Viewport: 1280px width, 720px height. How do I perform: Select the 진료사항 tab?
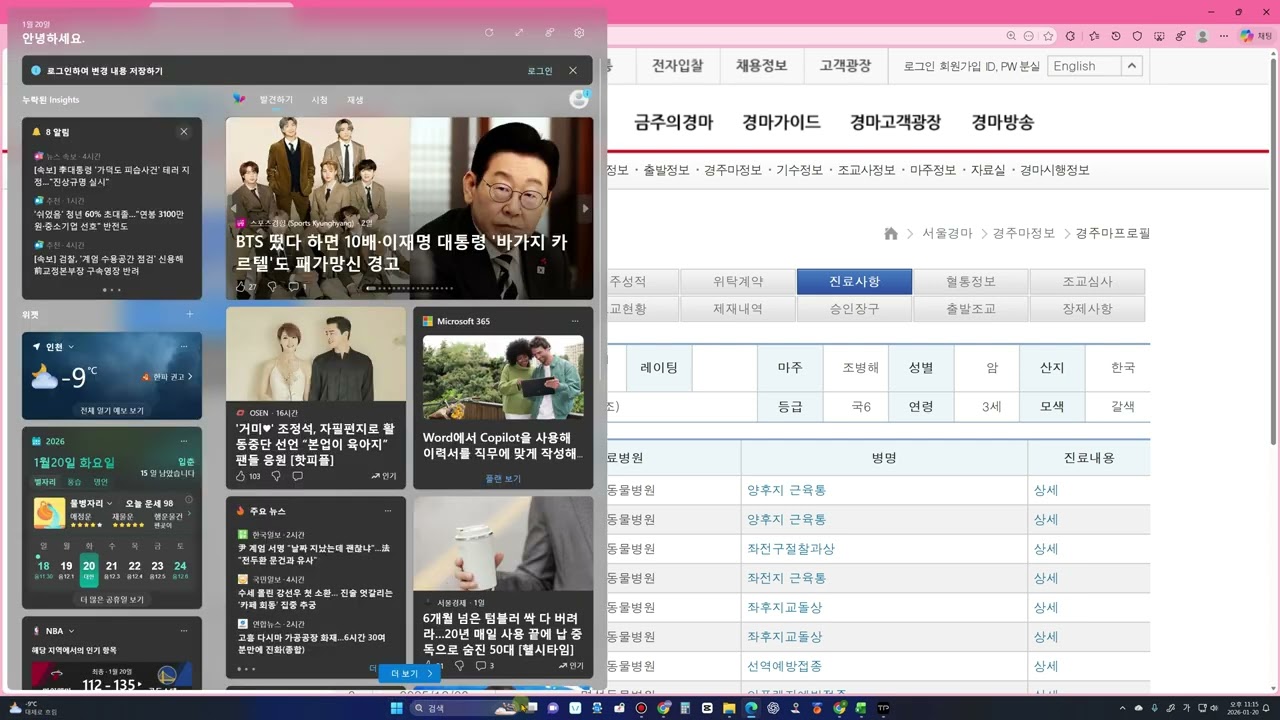(x=854, y=282)
